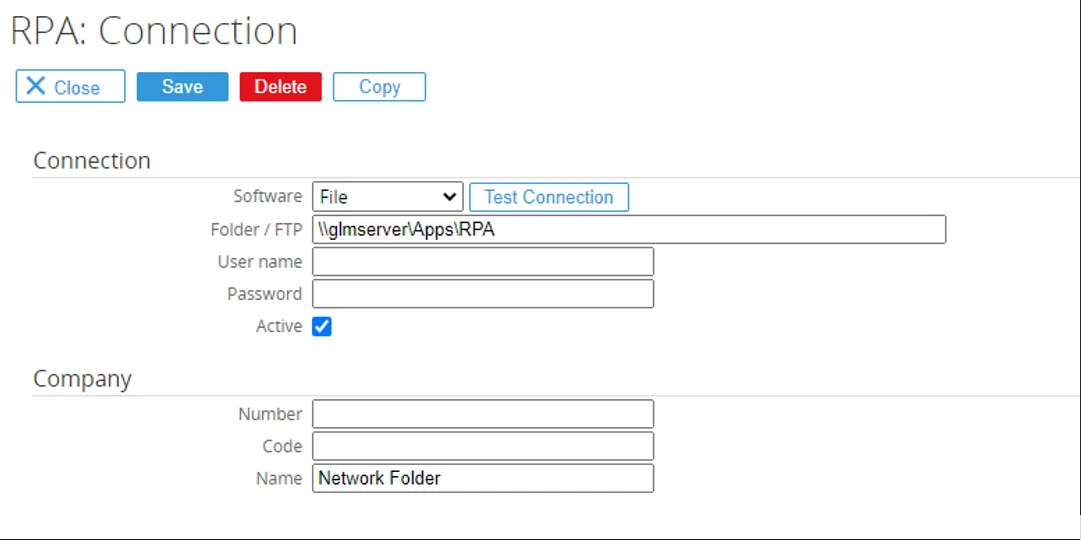Click the X icon on Close button
This screenshot has width=1081, height=540.
tap(35, 87)
